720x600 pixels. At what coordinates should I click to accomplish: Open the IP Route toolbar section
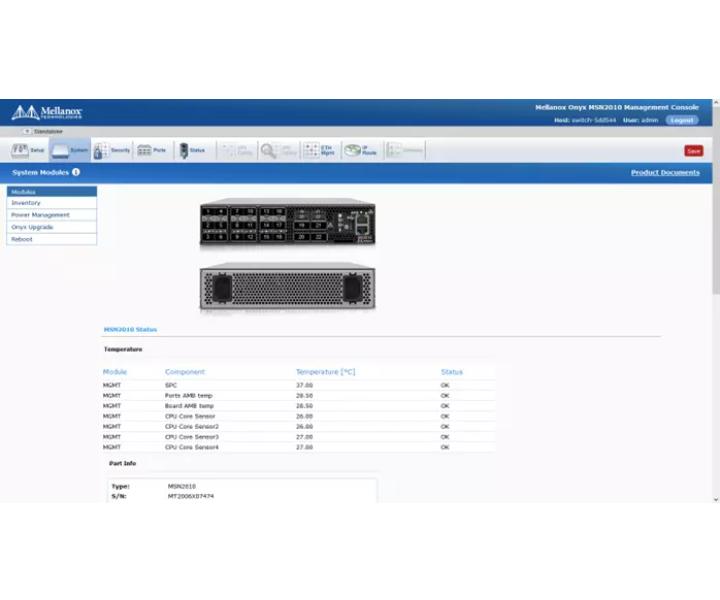coord(361,150)
